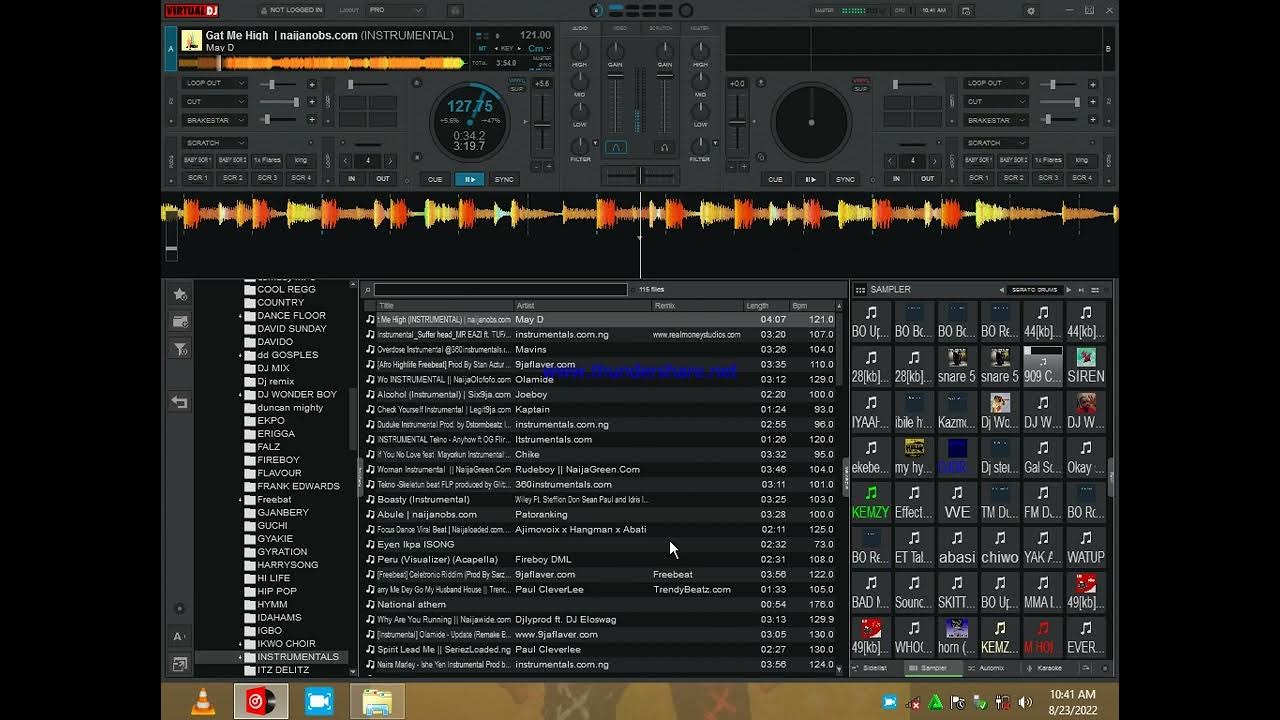The image size is (1280, 720).
Task: Click loop OUT button on deck B
Action: [x=927, y=178]
